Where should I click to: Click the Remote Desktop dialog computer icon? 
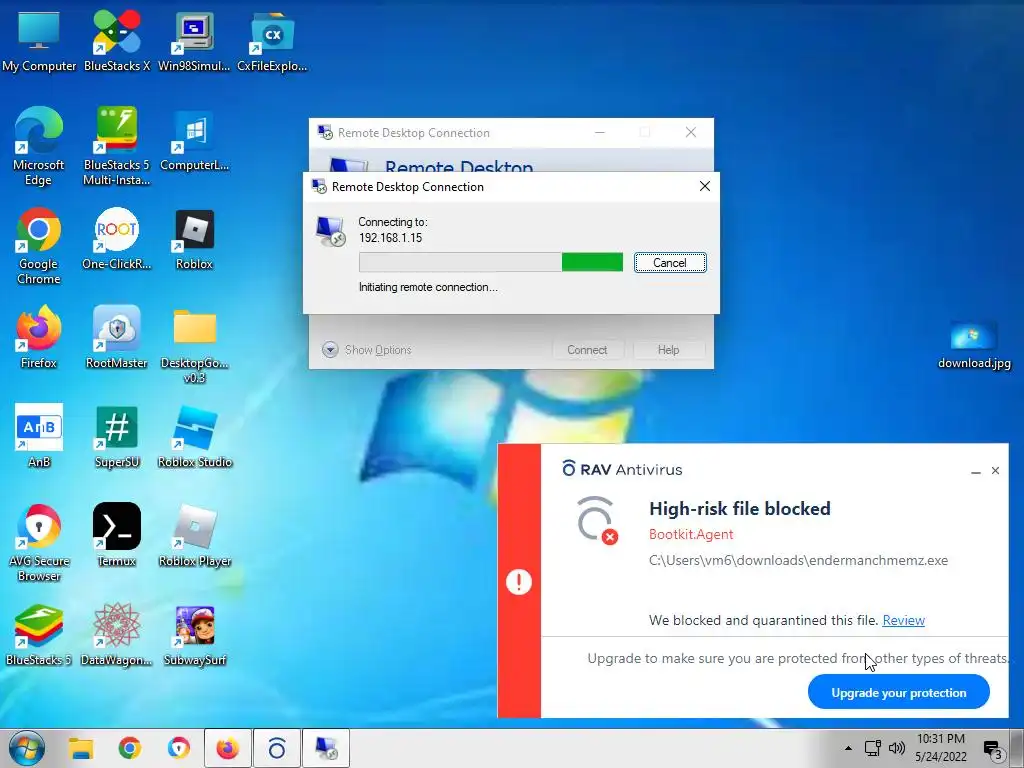pos(330,231)
